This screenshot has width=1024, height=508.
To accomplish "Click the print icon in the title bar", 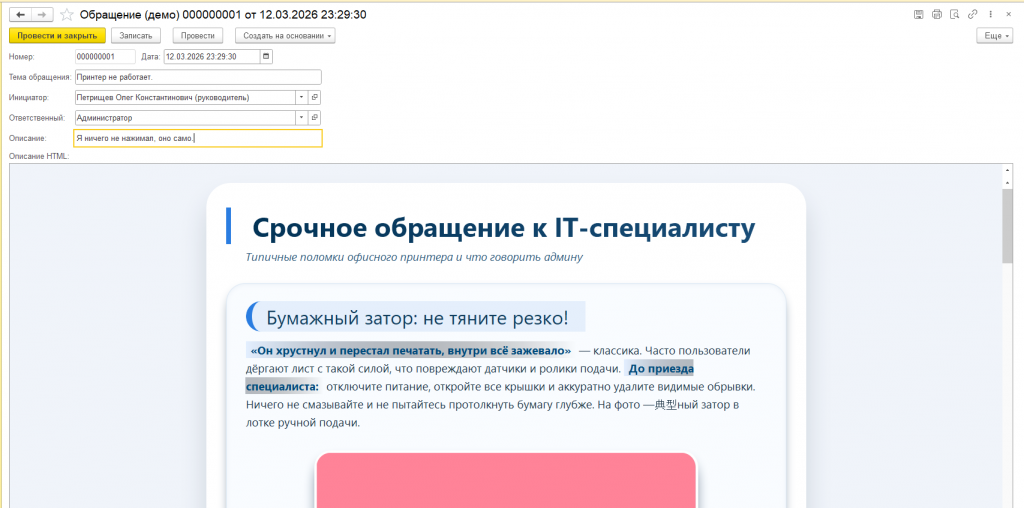I will tap(936, 14).
